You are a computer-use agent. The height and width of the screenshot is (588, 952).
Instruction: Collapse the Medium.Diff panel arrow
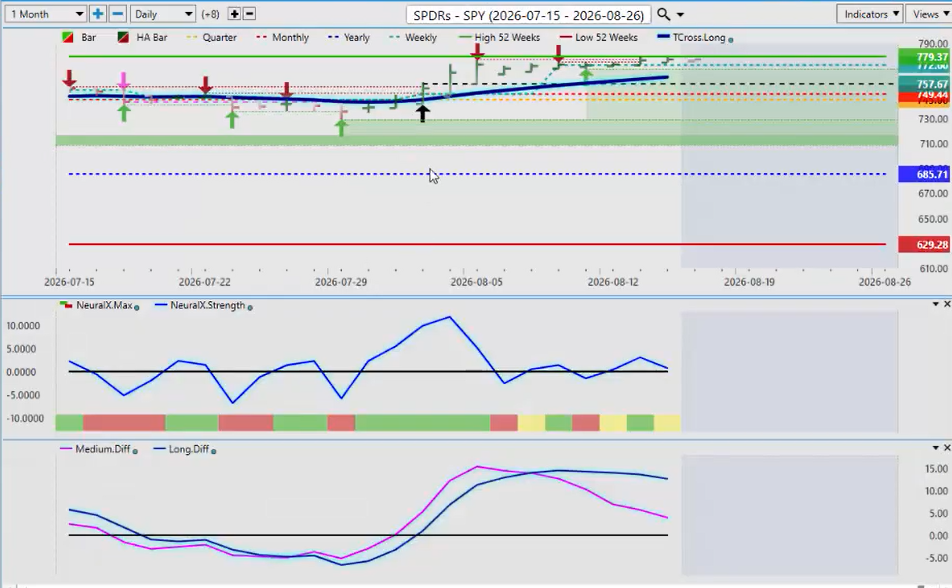click(936, 448)
